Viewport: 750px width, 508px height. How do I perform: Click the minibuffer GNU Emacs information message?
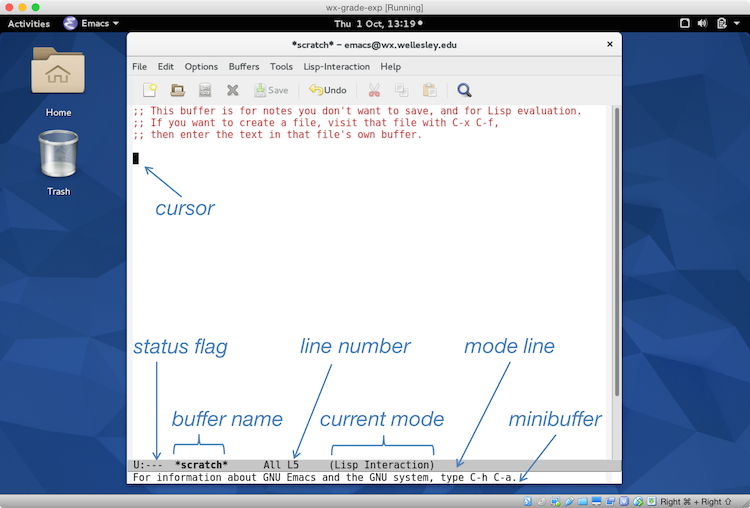coord(325,477)
